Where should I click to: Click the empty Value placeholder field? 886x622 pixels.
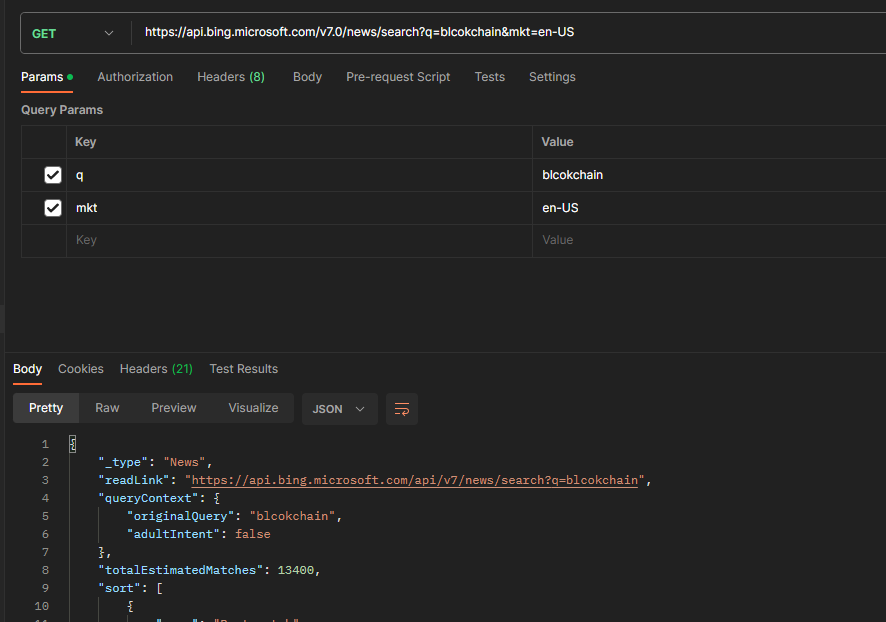coord(709,240)
